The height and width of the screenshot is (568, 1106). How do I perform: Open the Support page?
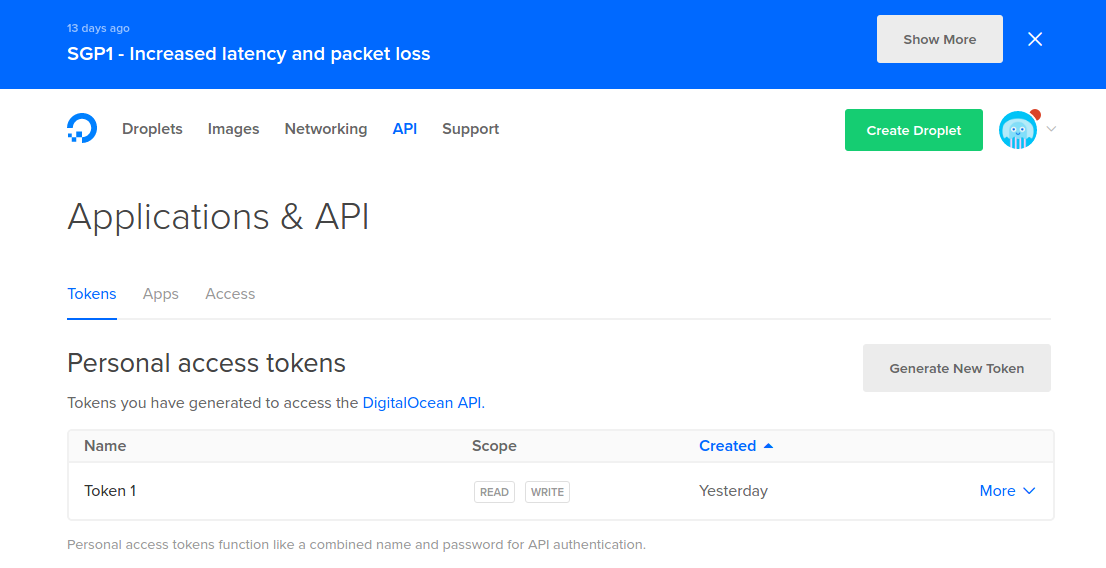(x=470, y=129)
